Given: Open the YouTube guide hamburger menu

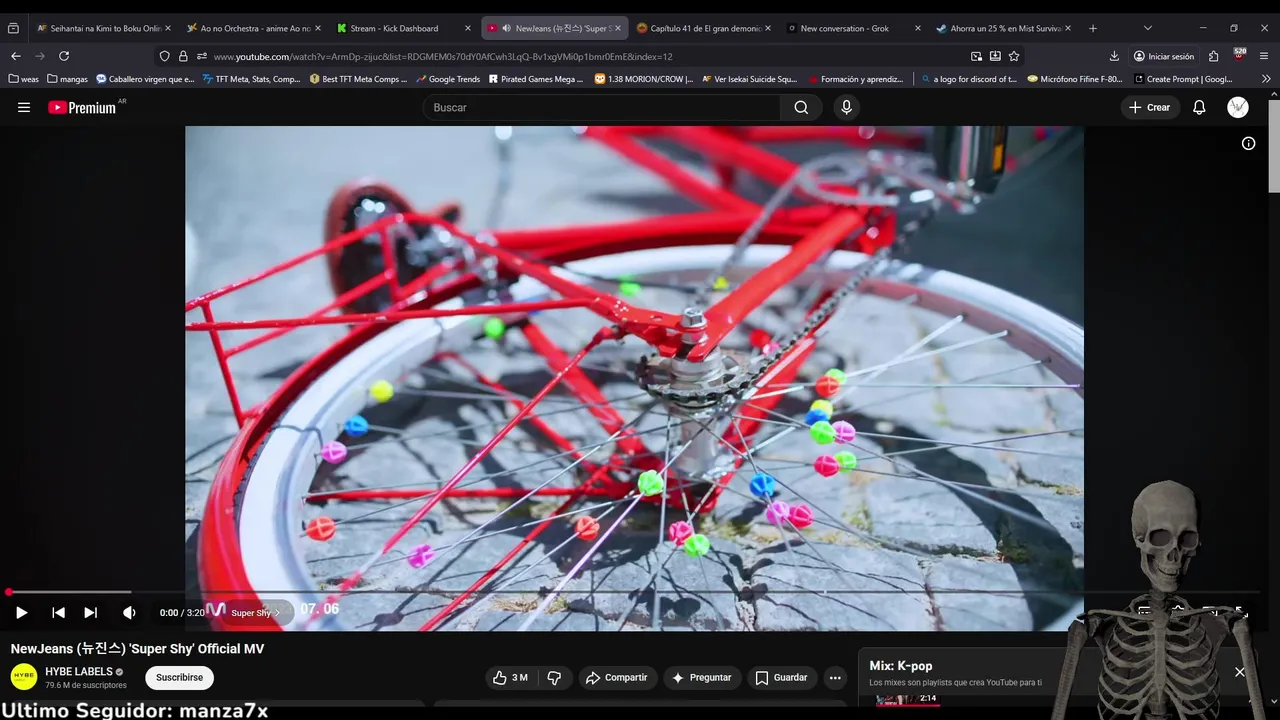Looking at the screenshot, I should click(24, 108).
